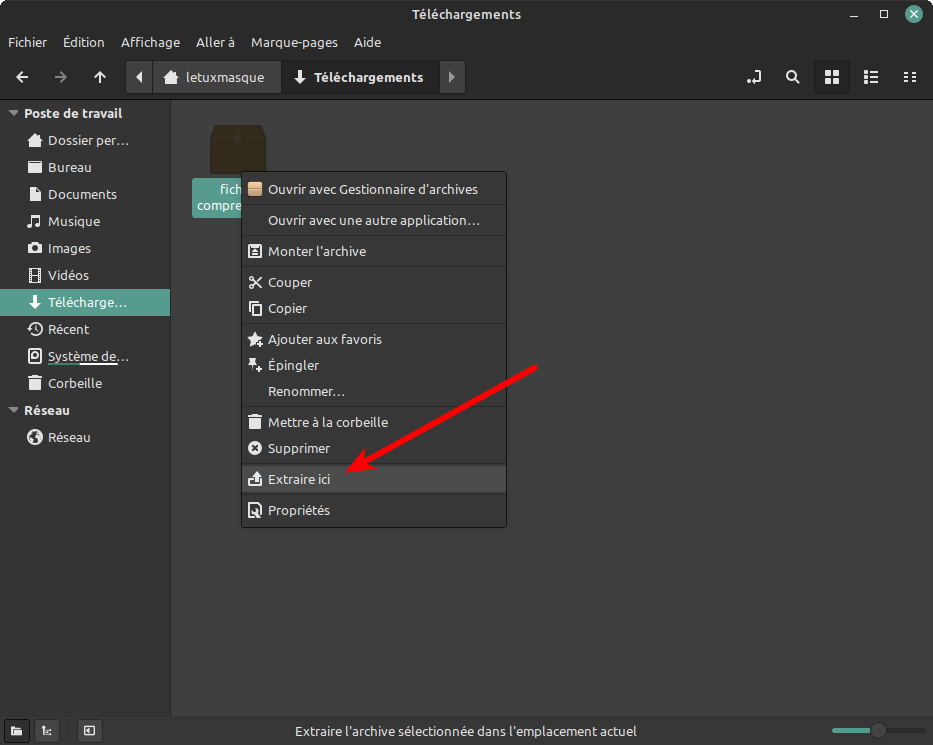Open the search magnifier icon
Screen dimensions: 933x745
point(793,77)
